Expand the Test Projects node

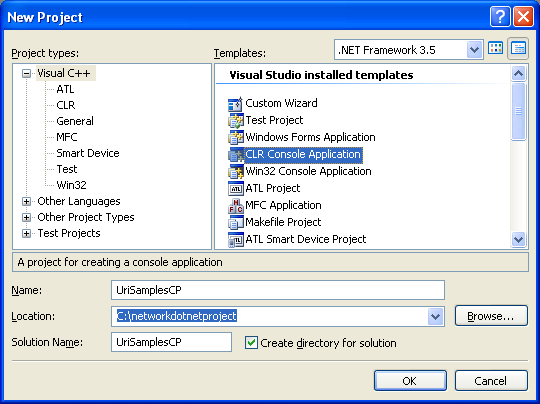point(26,233)
